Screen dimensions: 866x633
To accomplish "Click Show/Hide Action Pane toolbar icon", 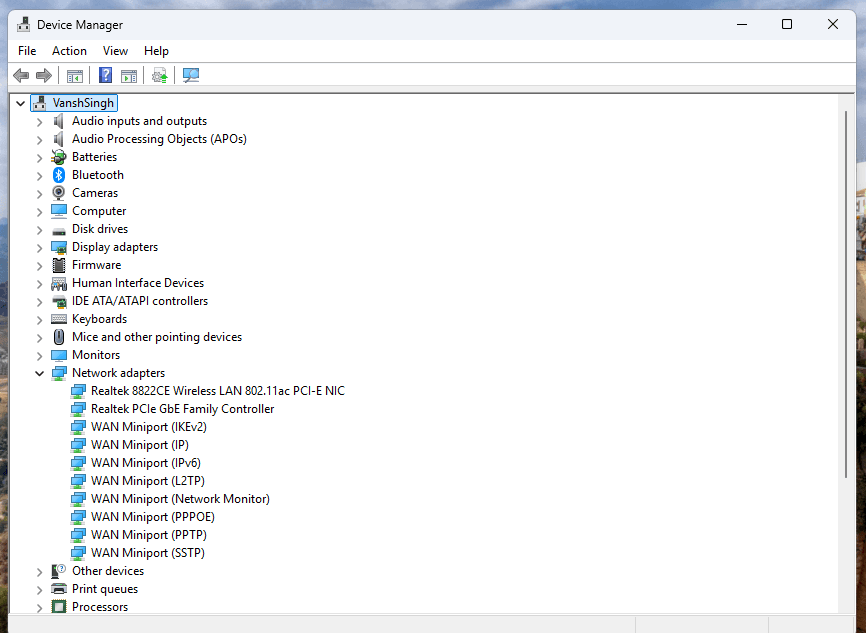I will click(x=129, y=75).
